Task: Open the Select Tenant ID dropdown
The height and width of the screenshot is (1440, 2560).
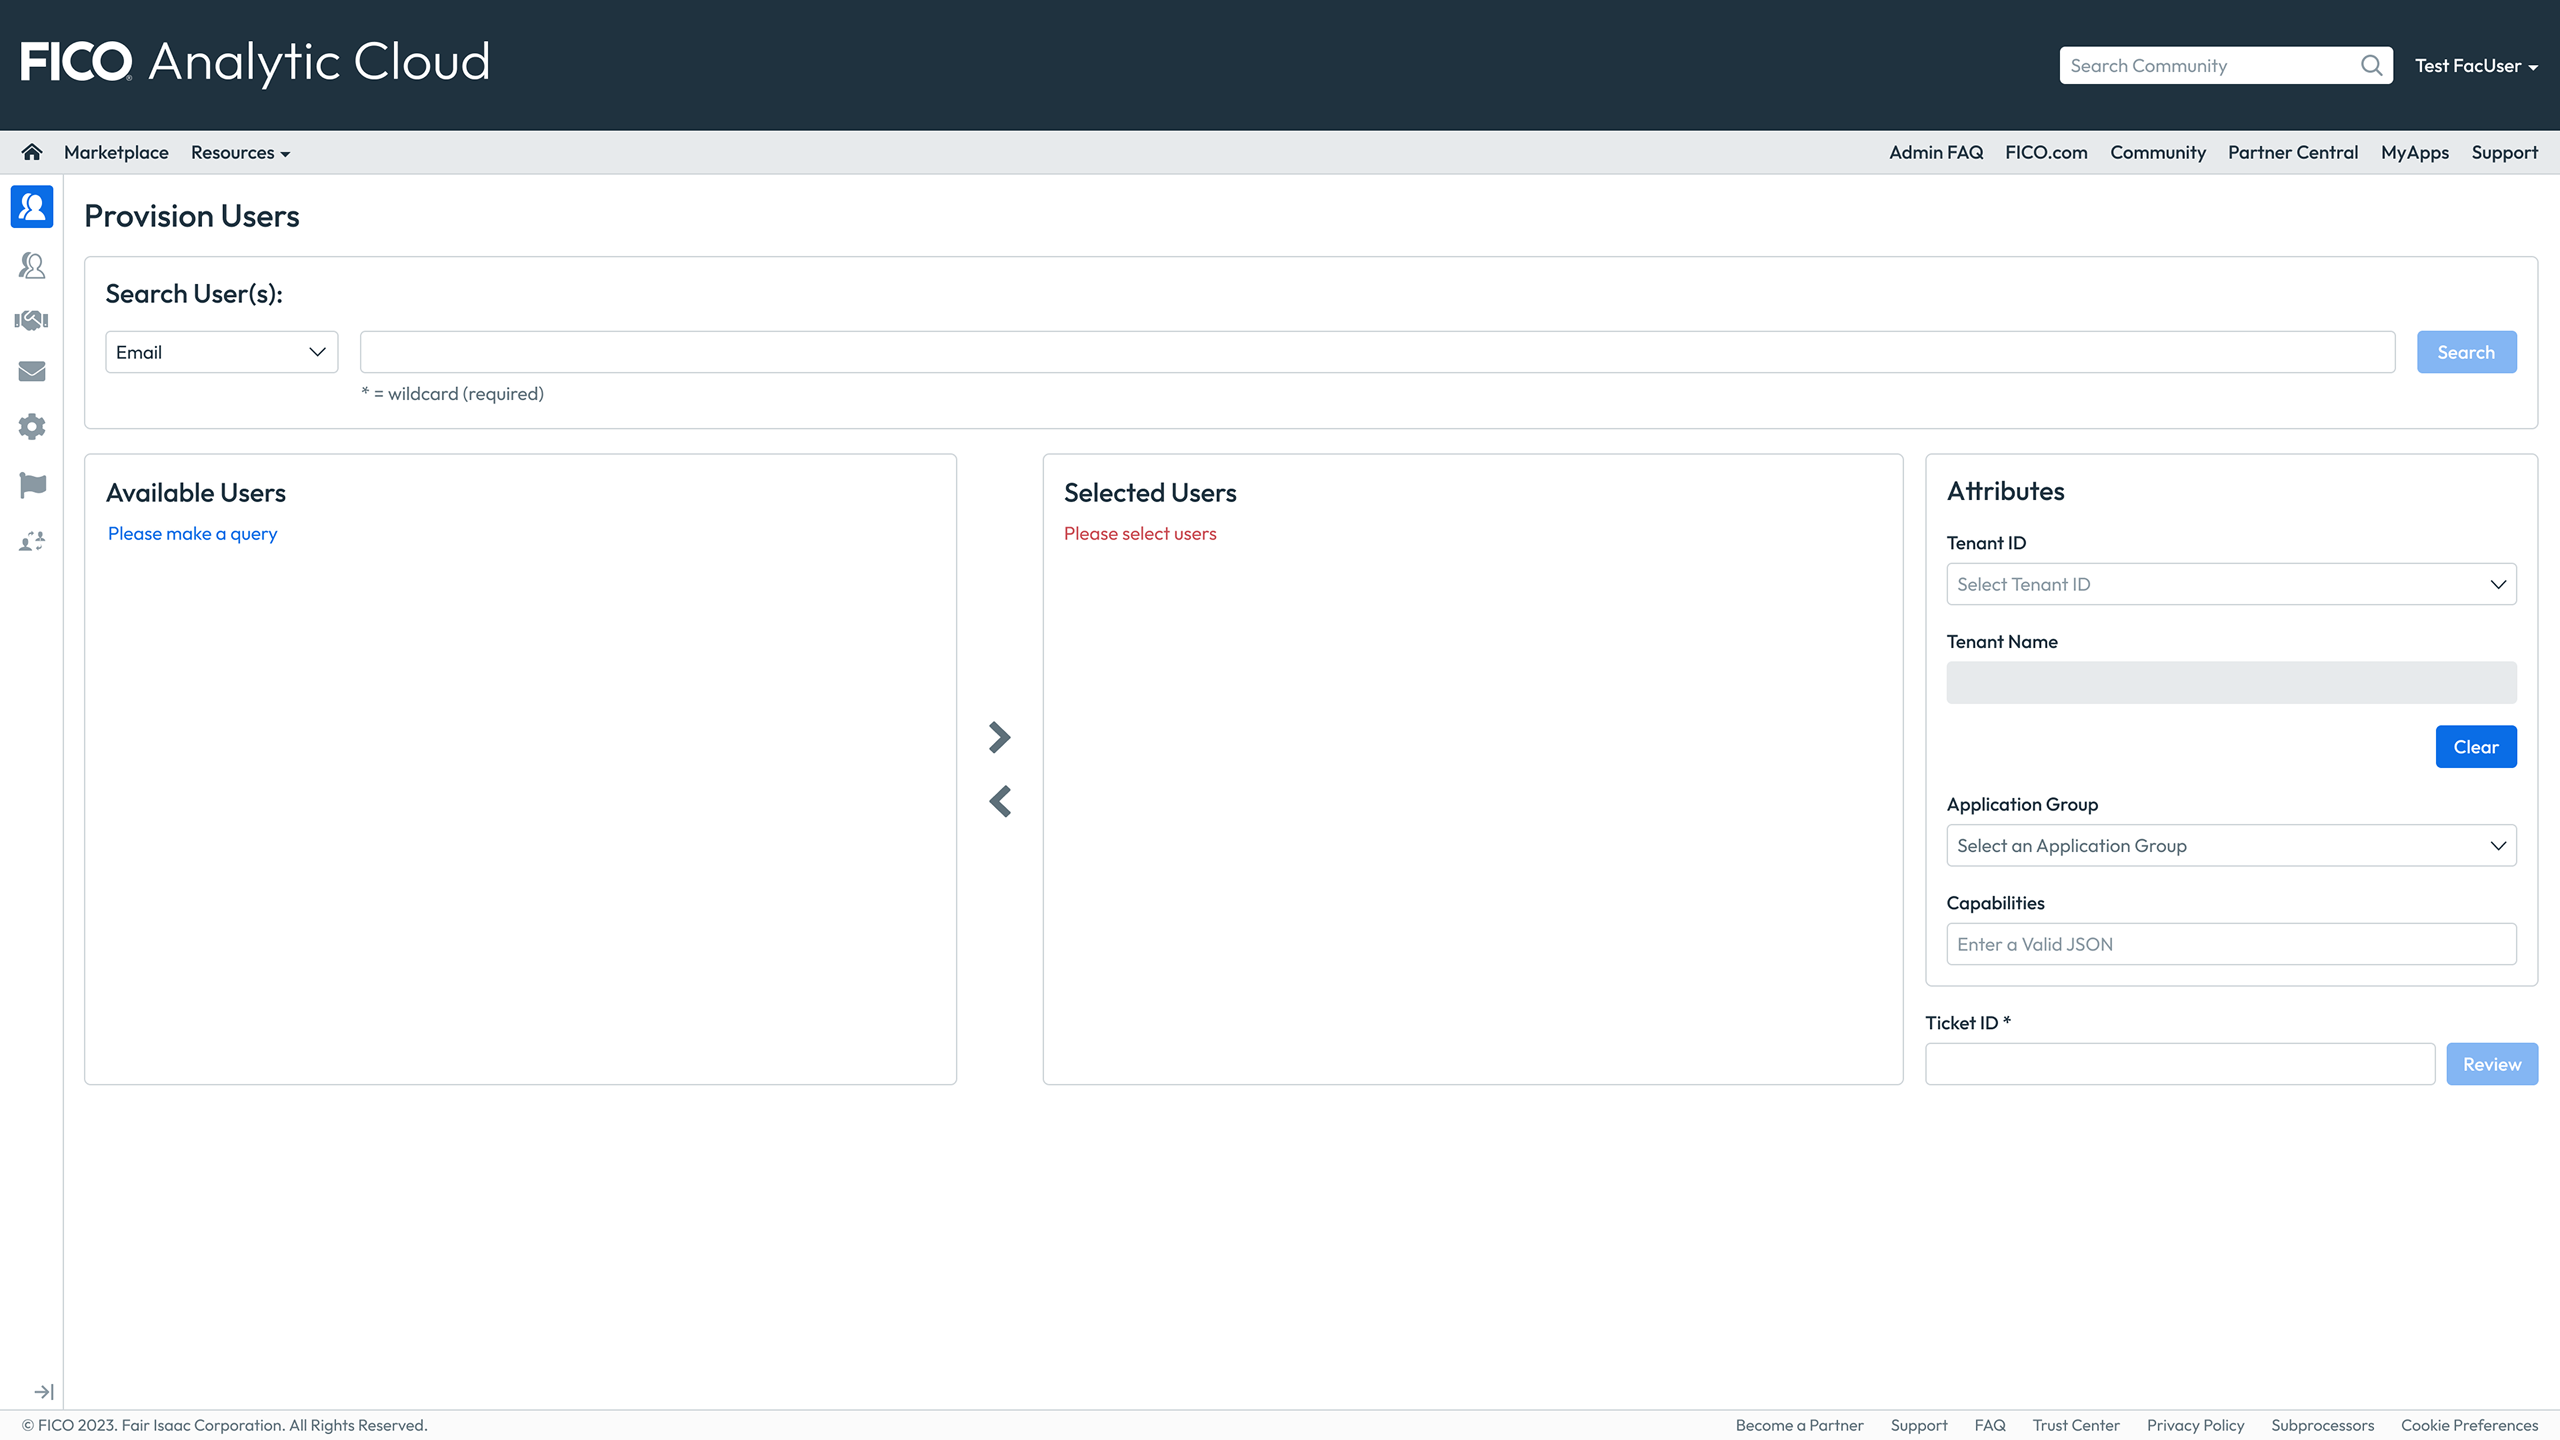Action: [x=2230, y=584]
